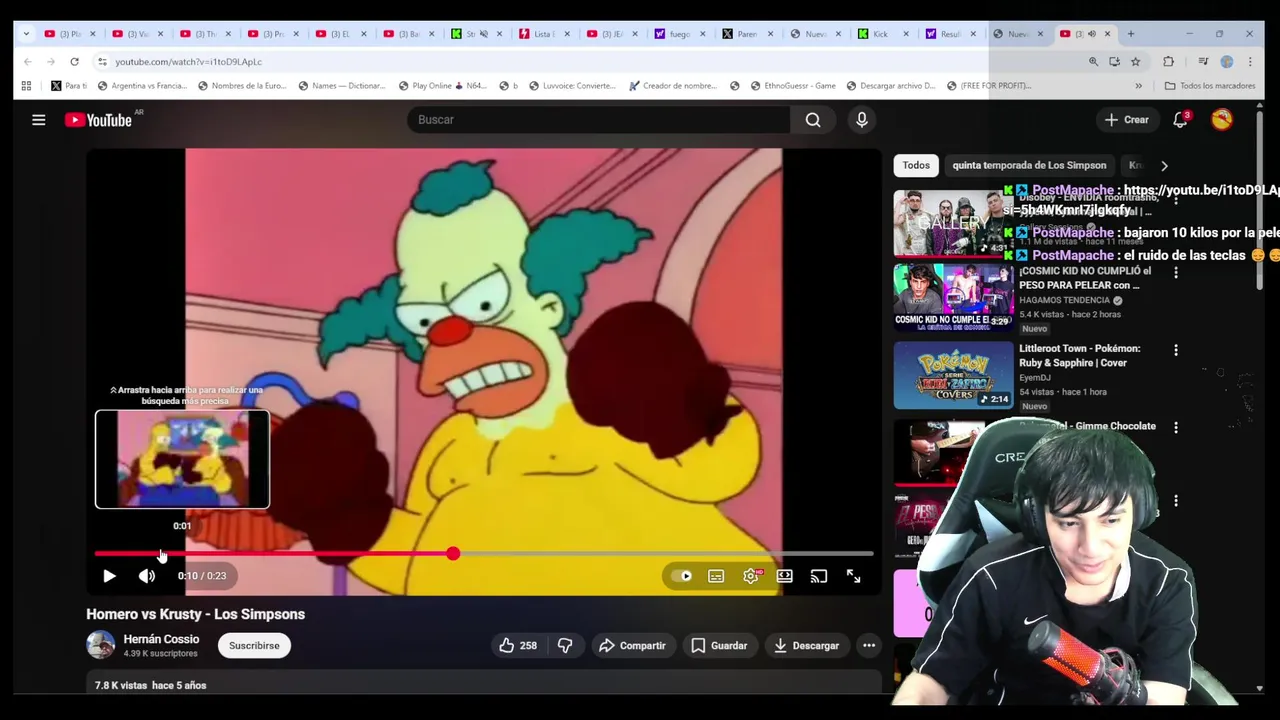Open the tab search dropdown arrow

(26, 34)
